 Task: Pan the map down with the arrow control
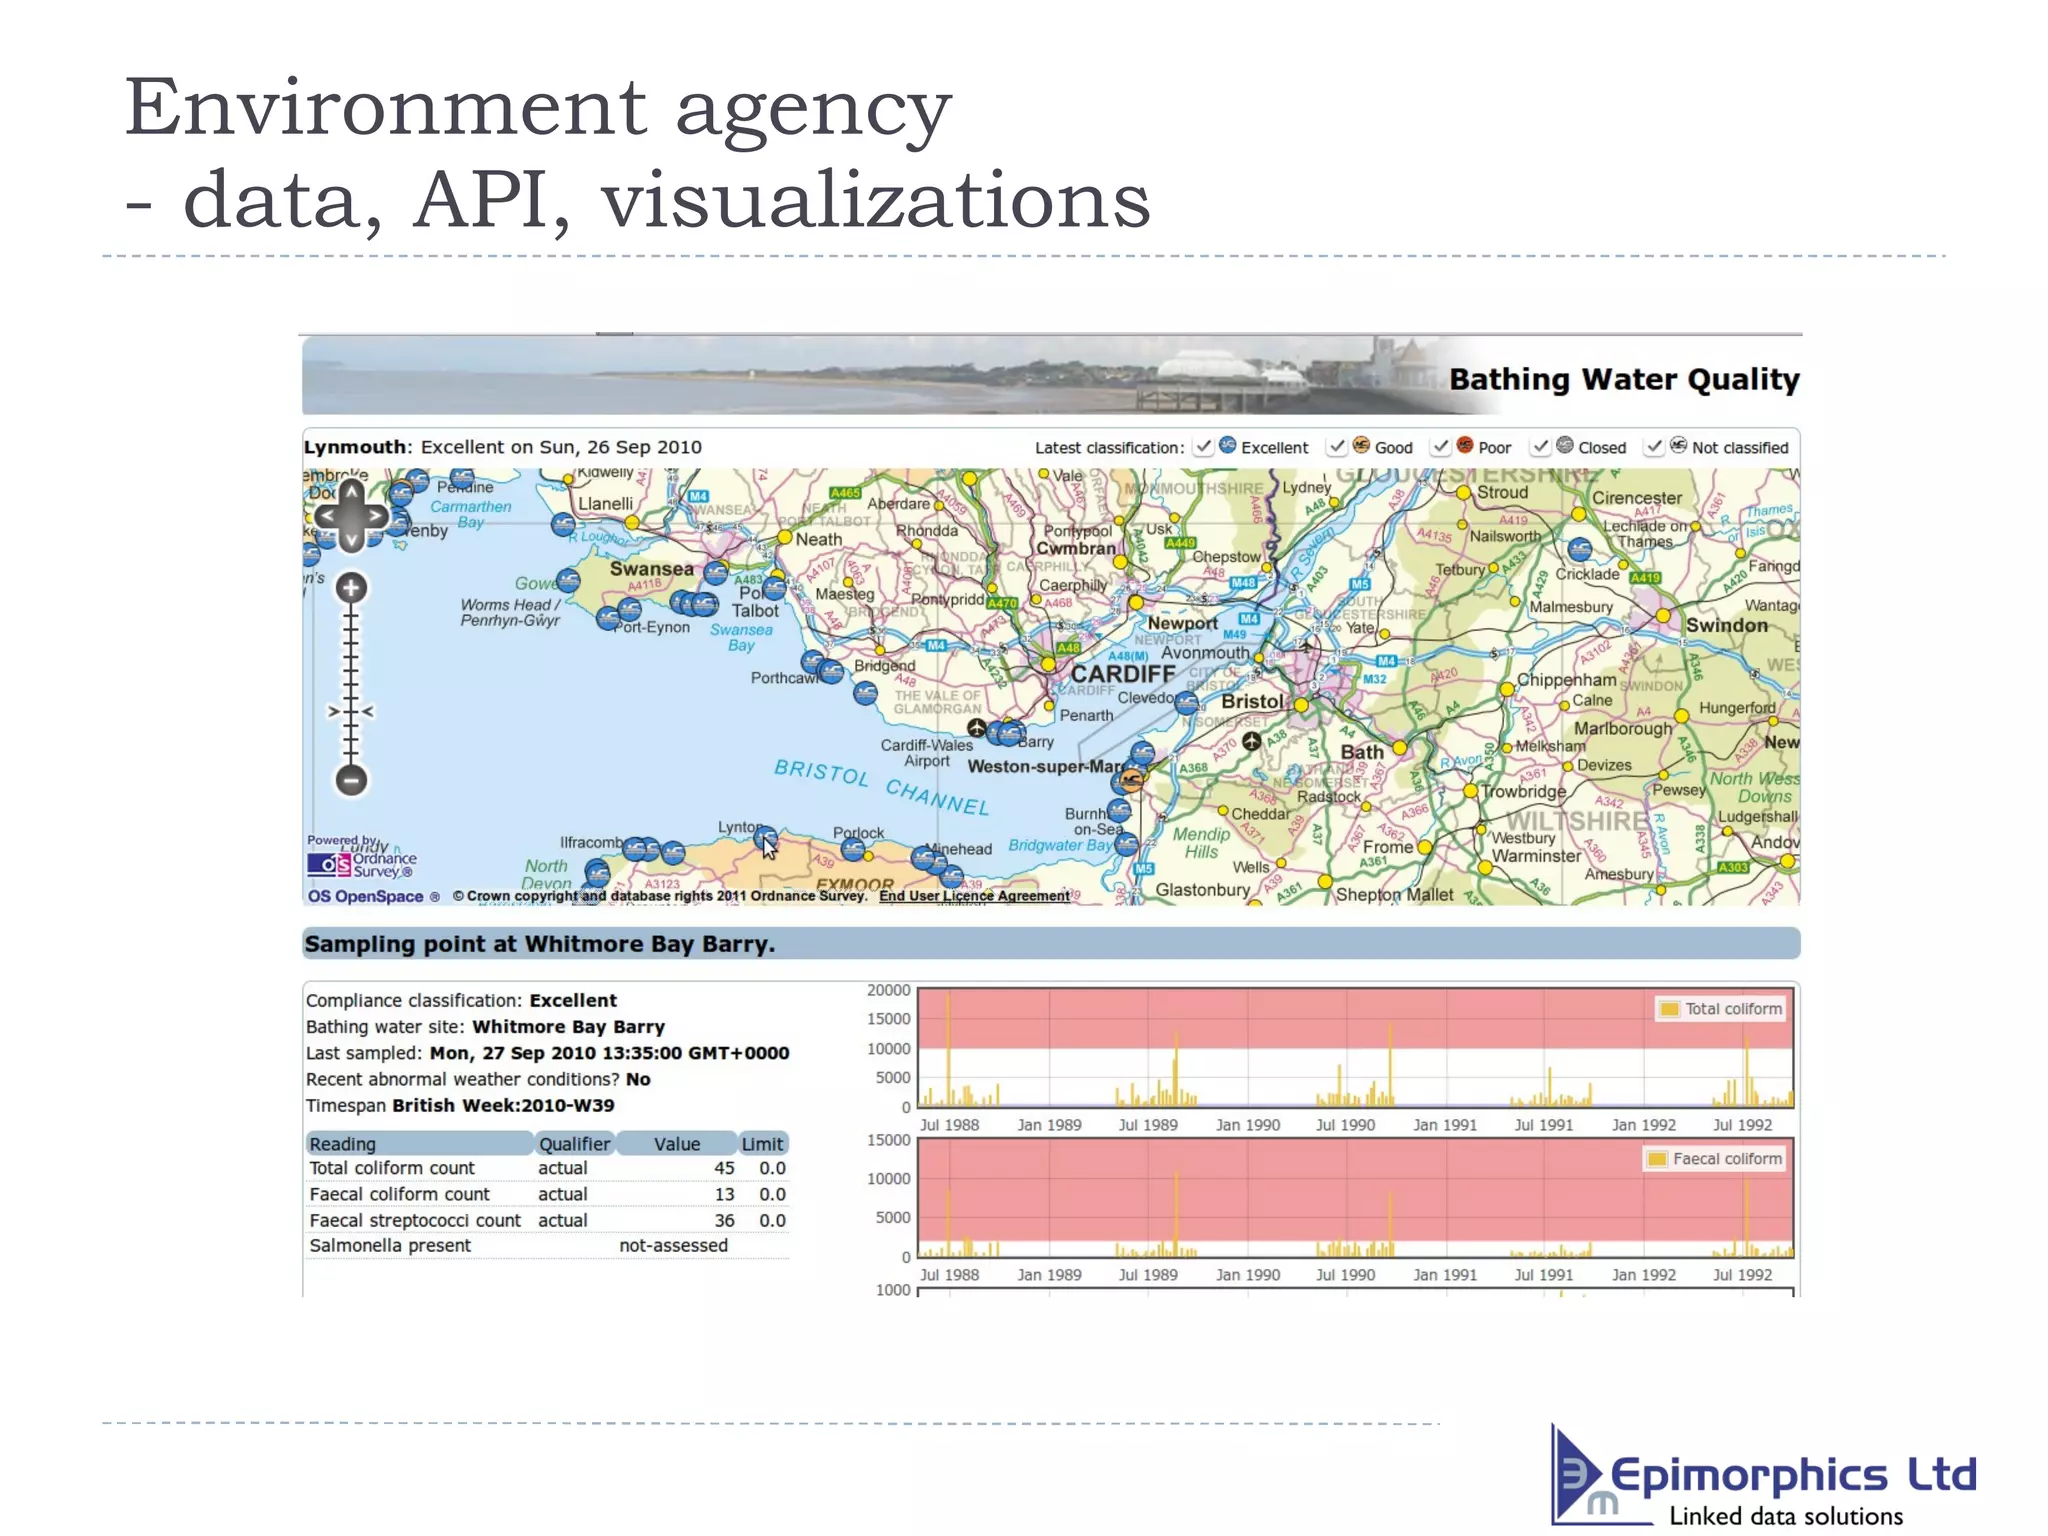click(x=351, y=540)
